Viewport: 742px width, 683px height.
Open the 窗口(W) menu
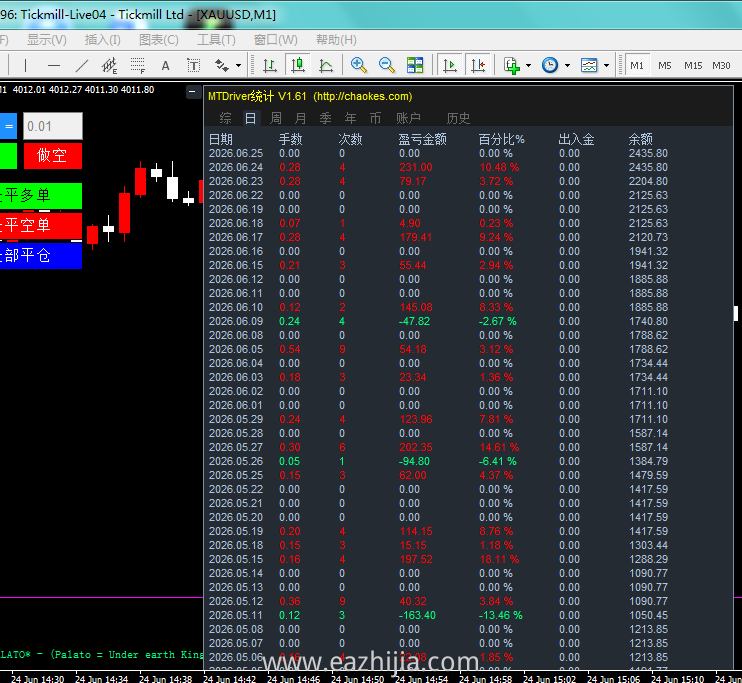pos(275,40)
